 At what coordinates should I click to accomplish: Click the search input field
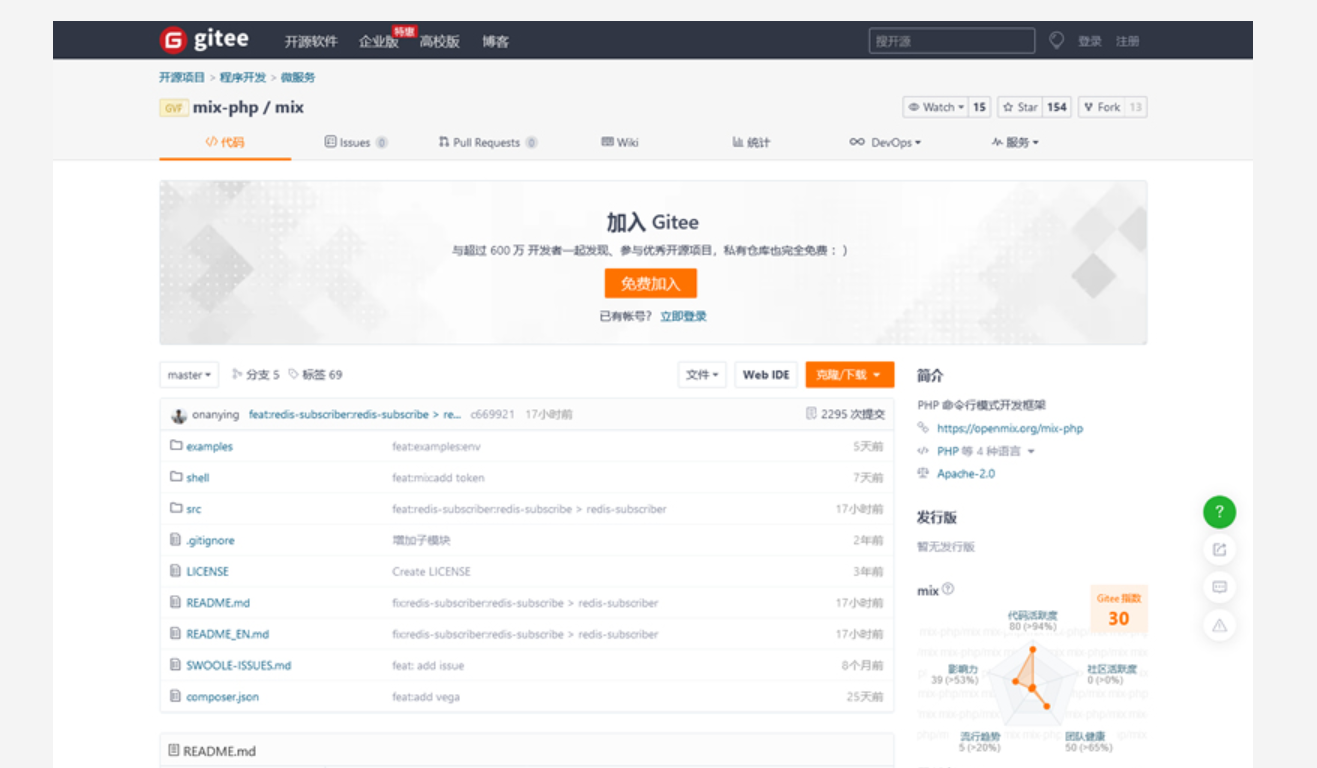(x=951, y=41)
